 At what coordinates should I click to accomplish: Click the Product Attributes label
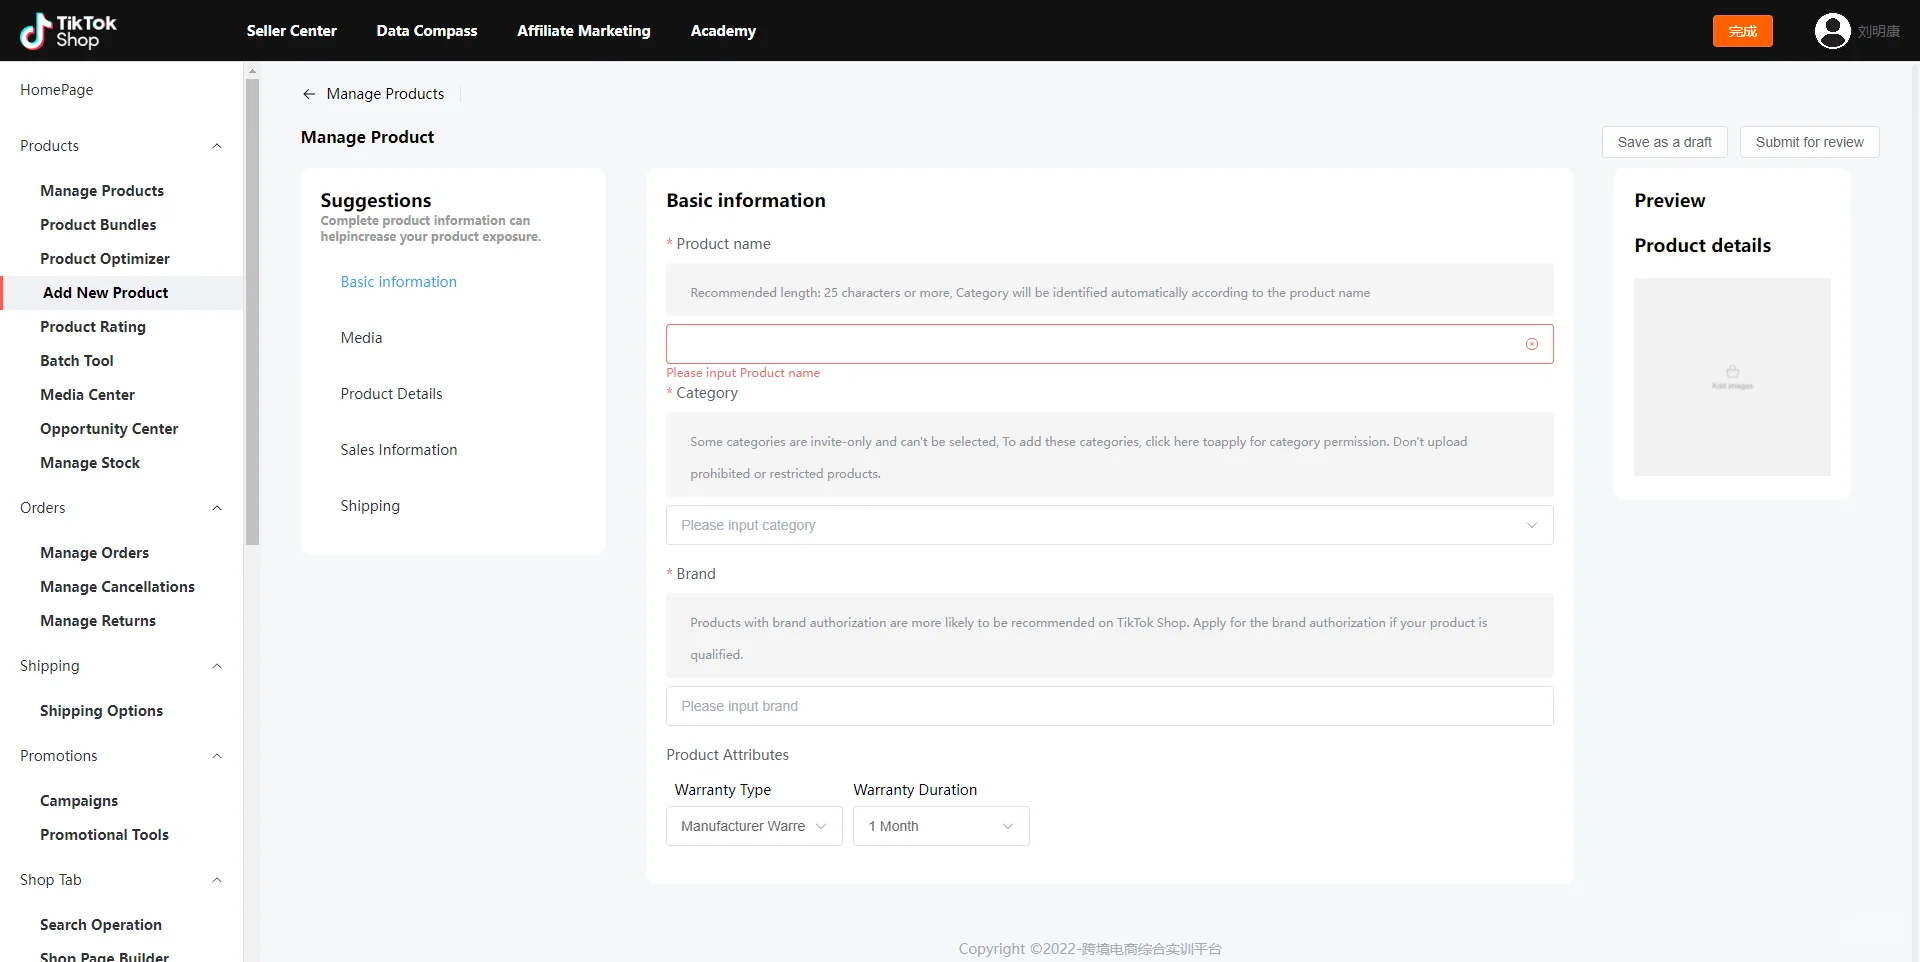pos(727,755)
